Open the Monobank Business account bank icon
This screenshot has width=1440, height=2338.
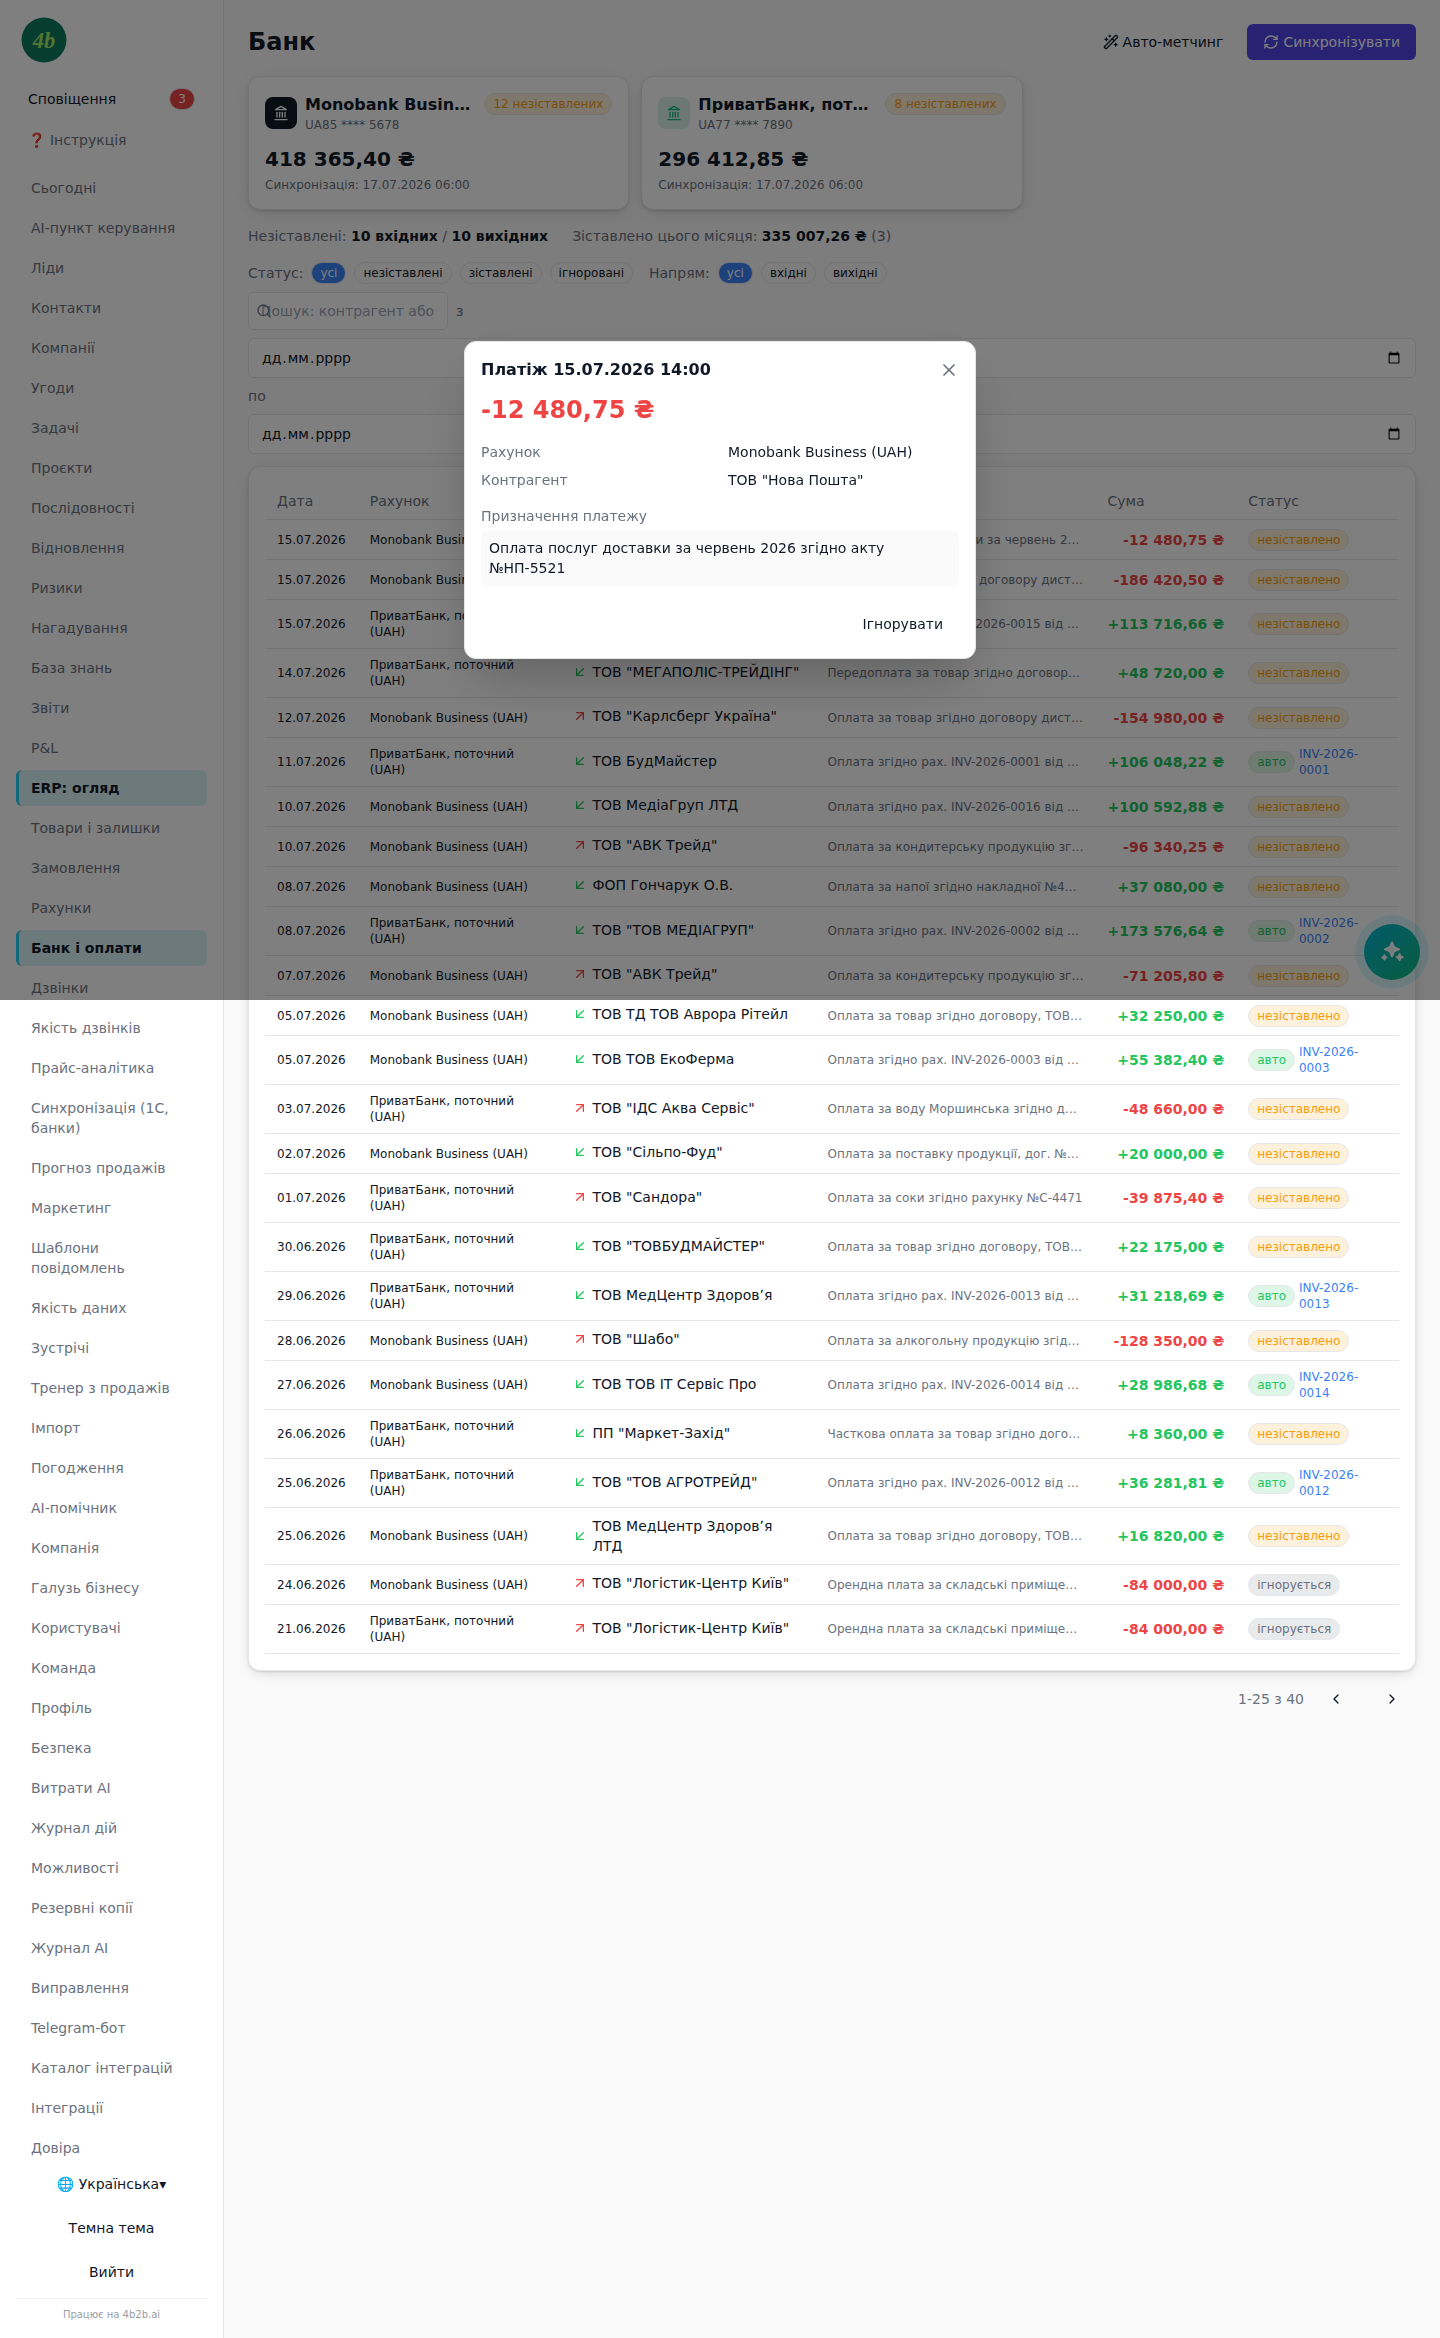[281, 113]
